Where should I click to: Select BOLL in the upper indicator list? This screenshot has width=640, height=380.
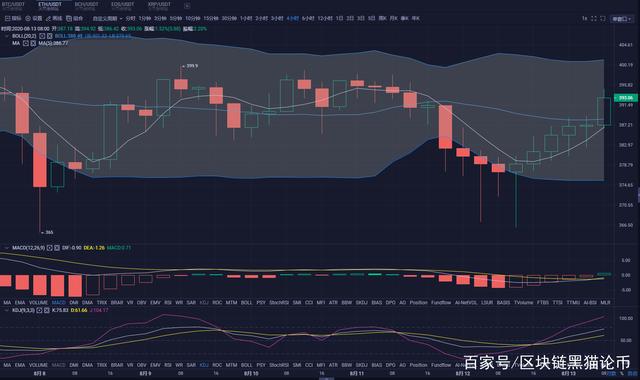(247, 302)
